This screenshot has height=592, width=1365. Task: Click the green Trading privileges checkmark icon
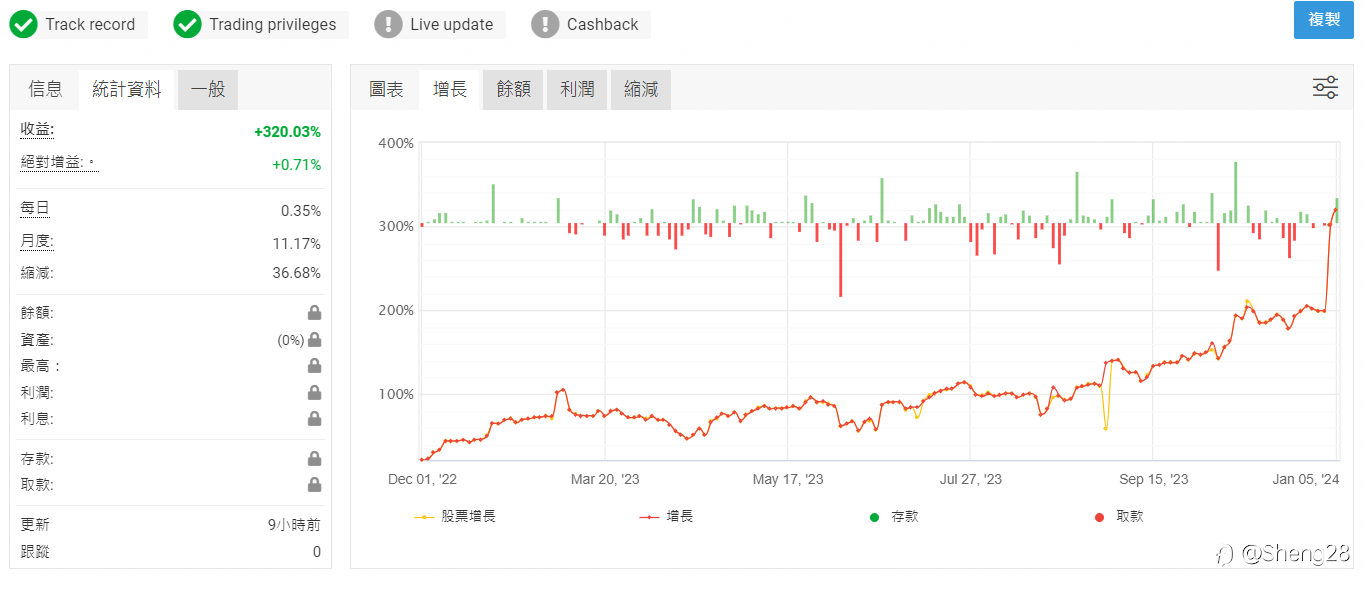tap(187, 25)
